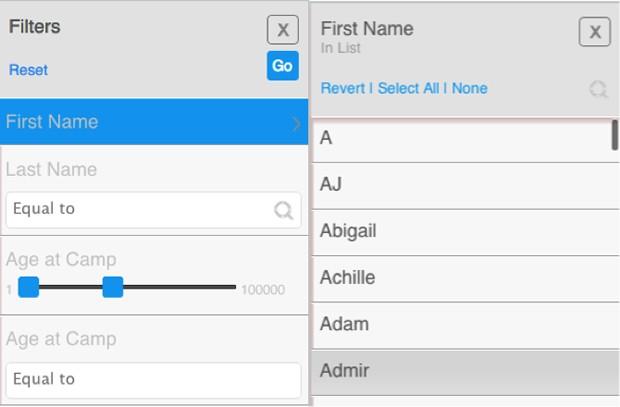Click the search icon in Last Name field
620x407 pixels.
tap(284, 210)
